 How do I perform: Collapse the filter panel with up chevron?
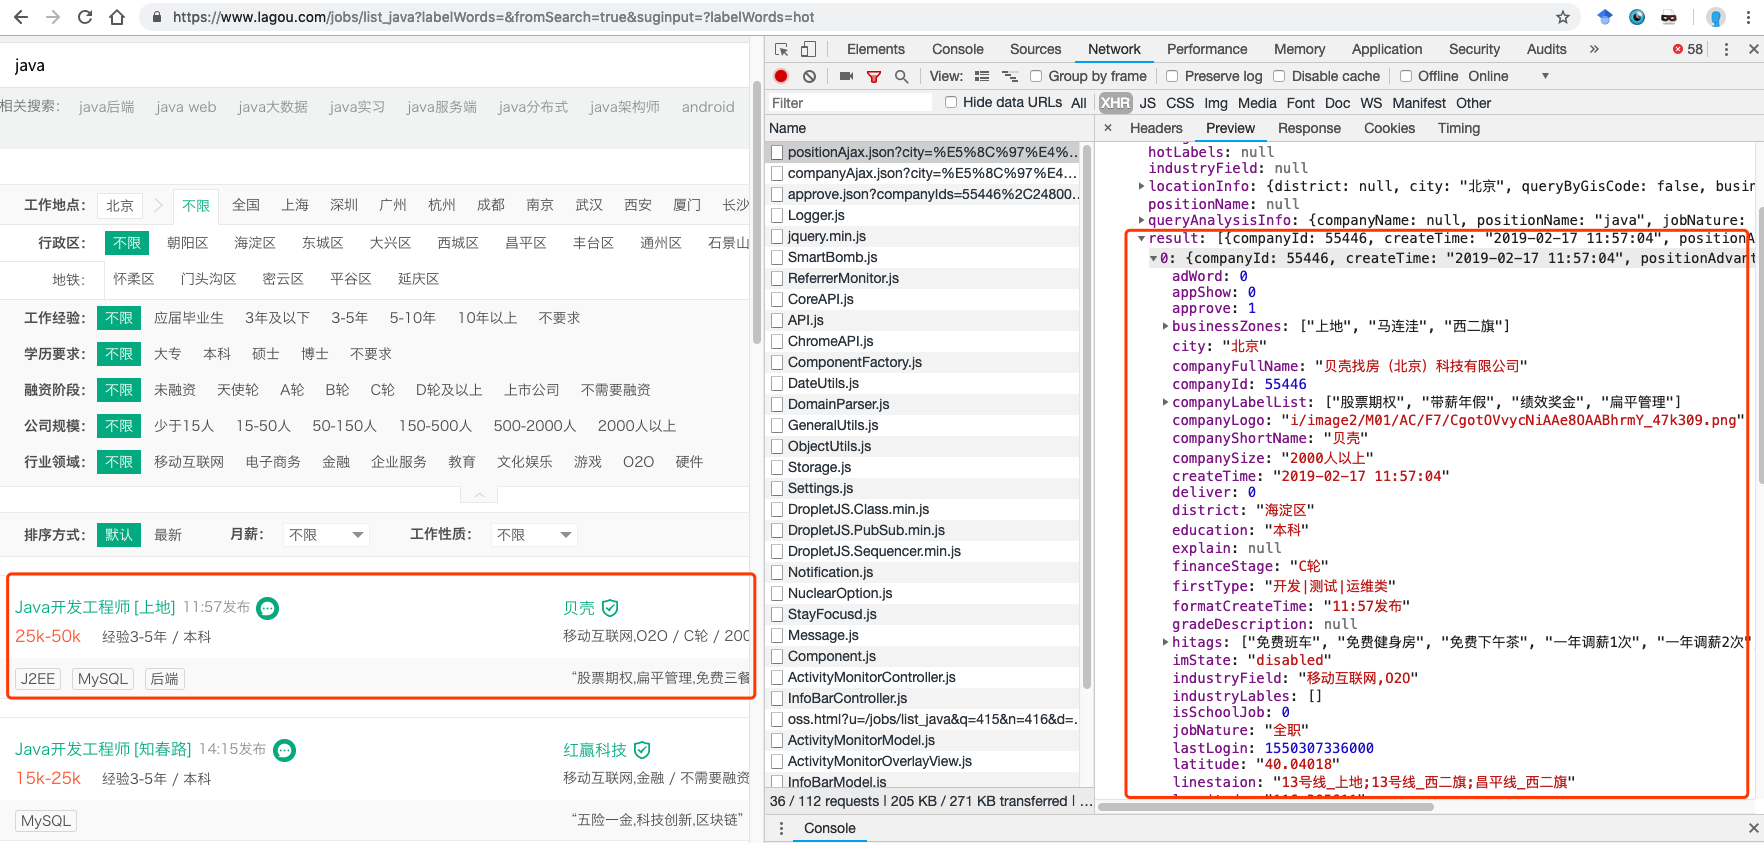tap(479, 495)
